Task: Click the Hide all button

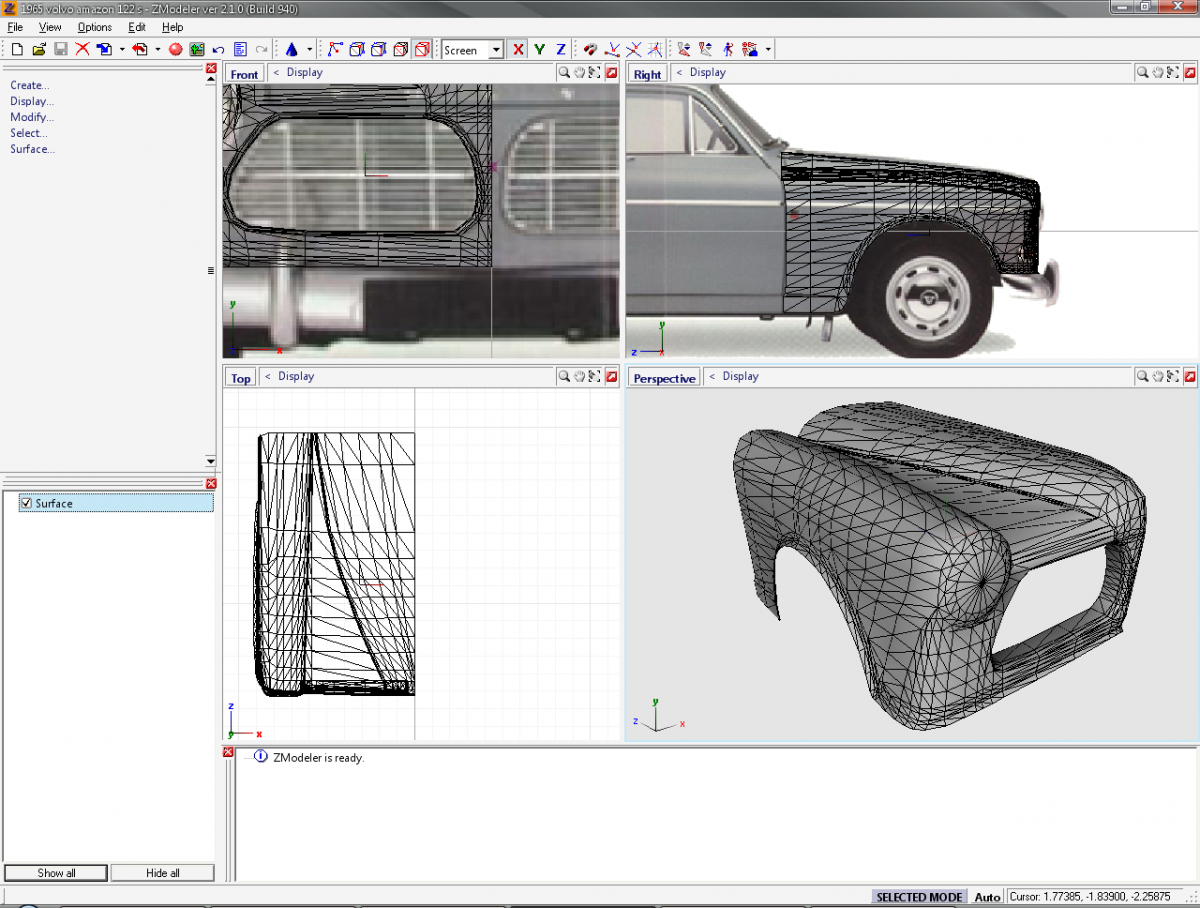Action: tap(163, 873)
